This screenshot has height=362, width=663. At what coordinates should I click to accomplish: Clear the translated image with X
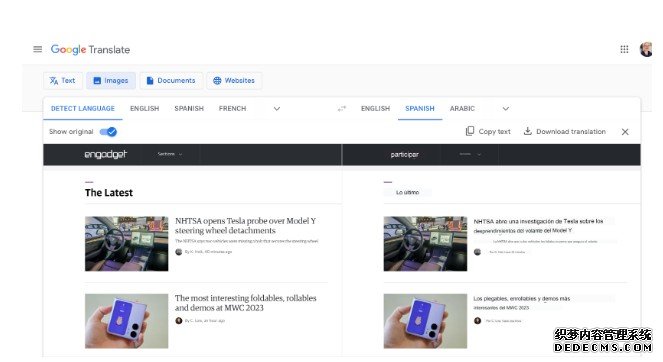coord(625,132)
